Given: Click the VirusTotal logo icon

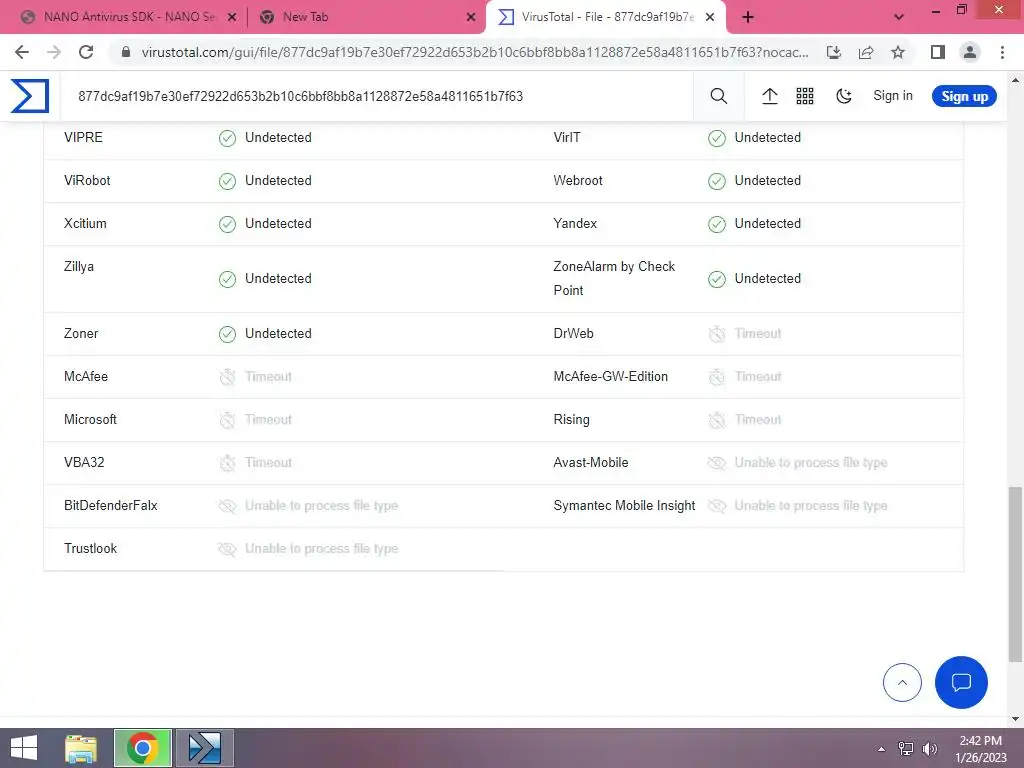Looking at the screenshot, I should [x=30, y=96].
